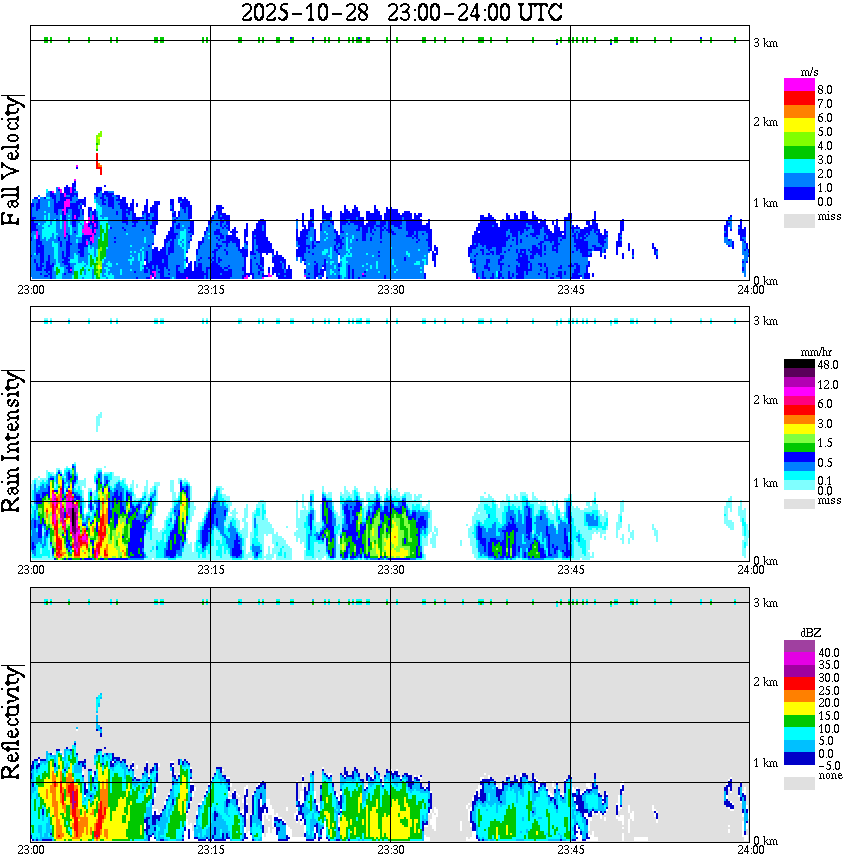Image resolution: width=850 pixels, height=868 pixels.
Task: Click the 25.0 value in the dBZ legend
Action: (829, 691)
